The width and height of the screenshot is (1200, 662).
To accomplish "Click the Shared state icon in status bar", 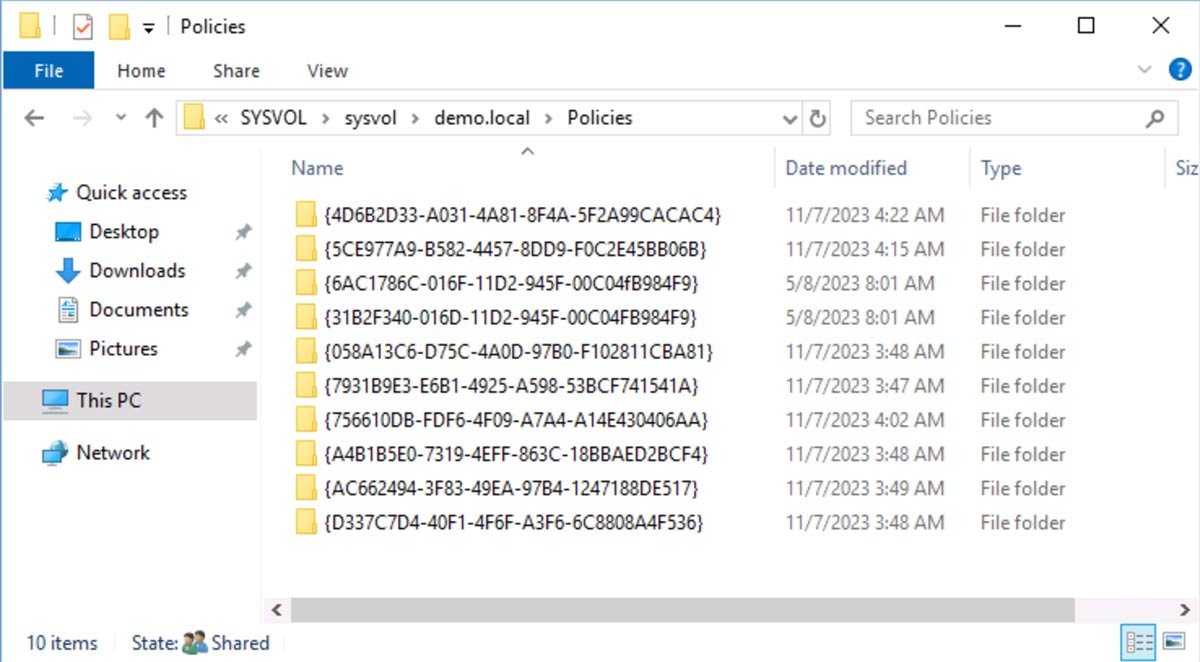I will pos(198,642).
